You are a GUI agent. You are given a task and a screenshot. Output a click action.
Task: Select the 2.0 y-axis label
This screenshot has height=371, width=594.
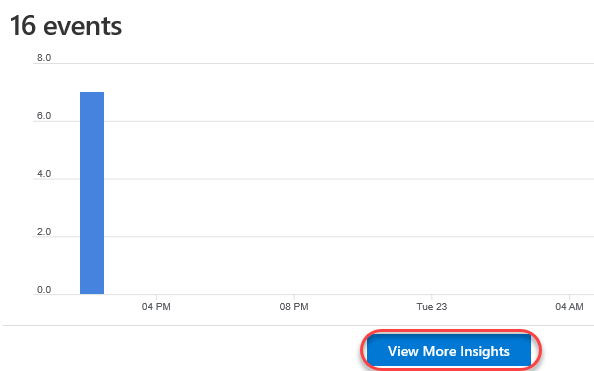click(44, 232)
